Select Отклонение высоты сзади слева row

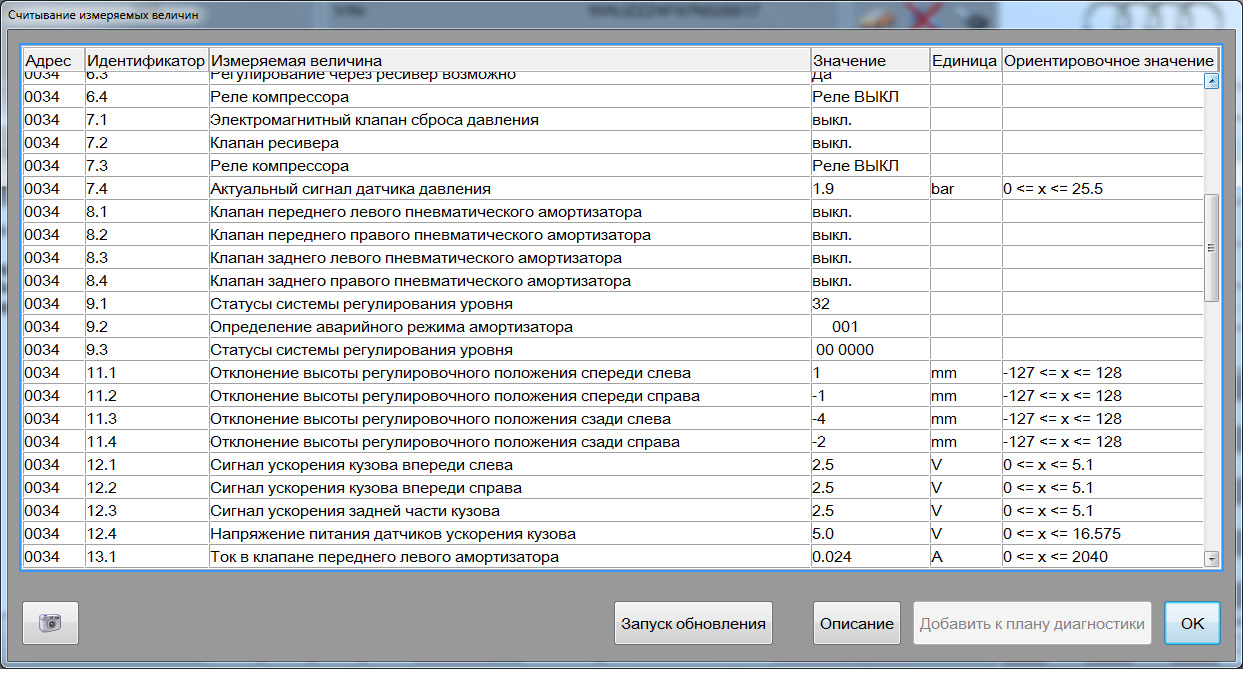[x=613, y=419]
